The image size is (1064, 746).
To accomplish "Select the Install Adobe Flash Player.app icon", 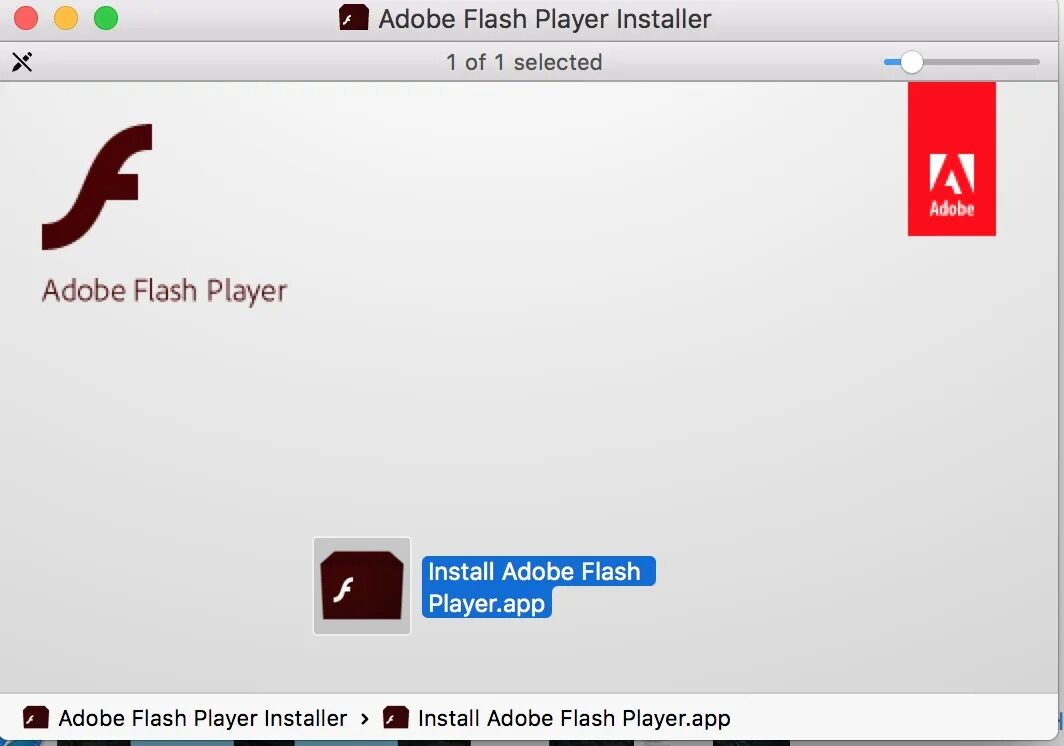I will pos(362,586).
